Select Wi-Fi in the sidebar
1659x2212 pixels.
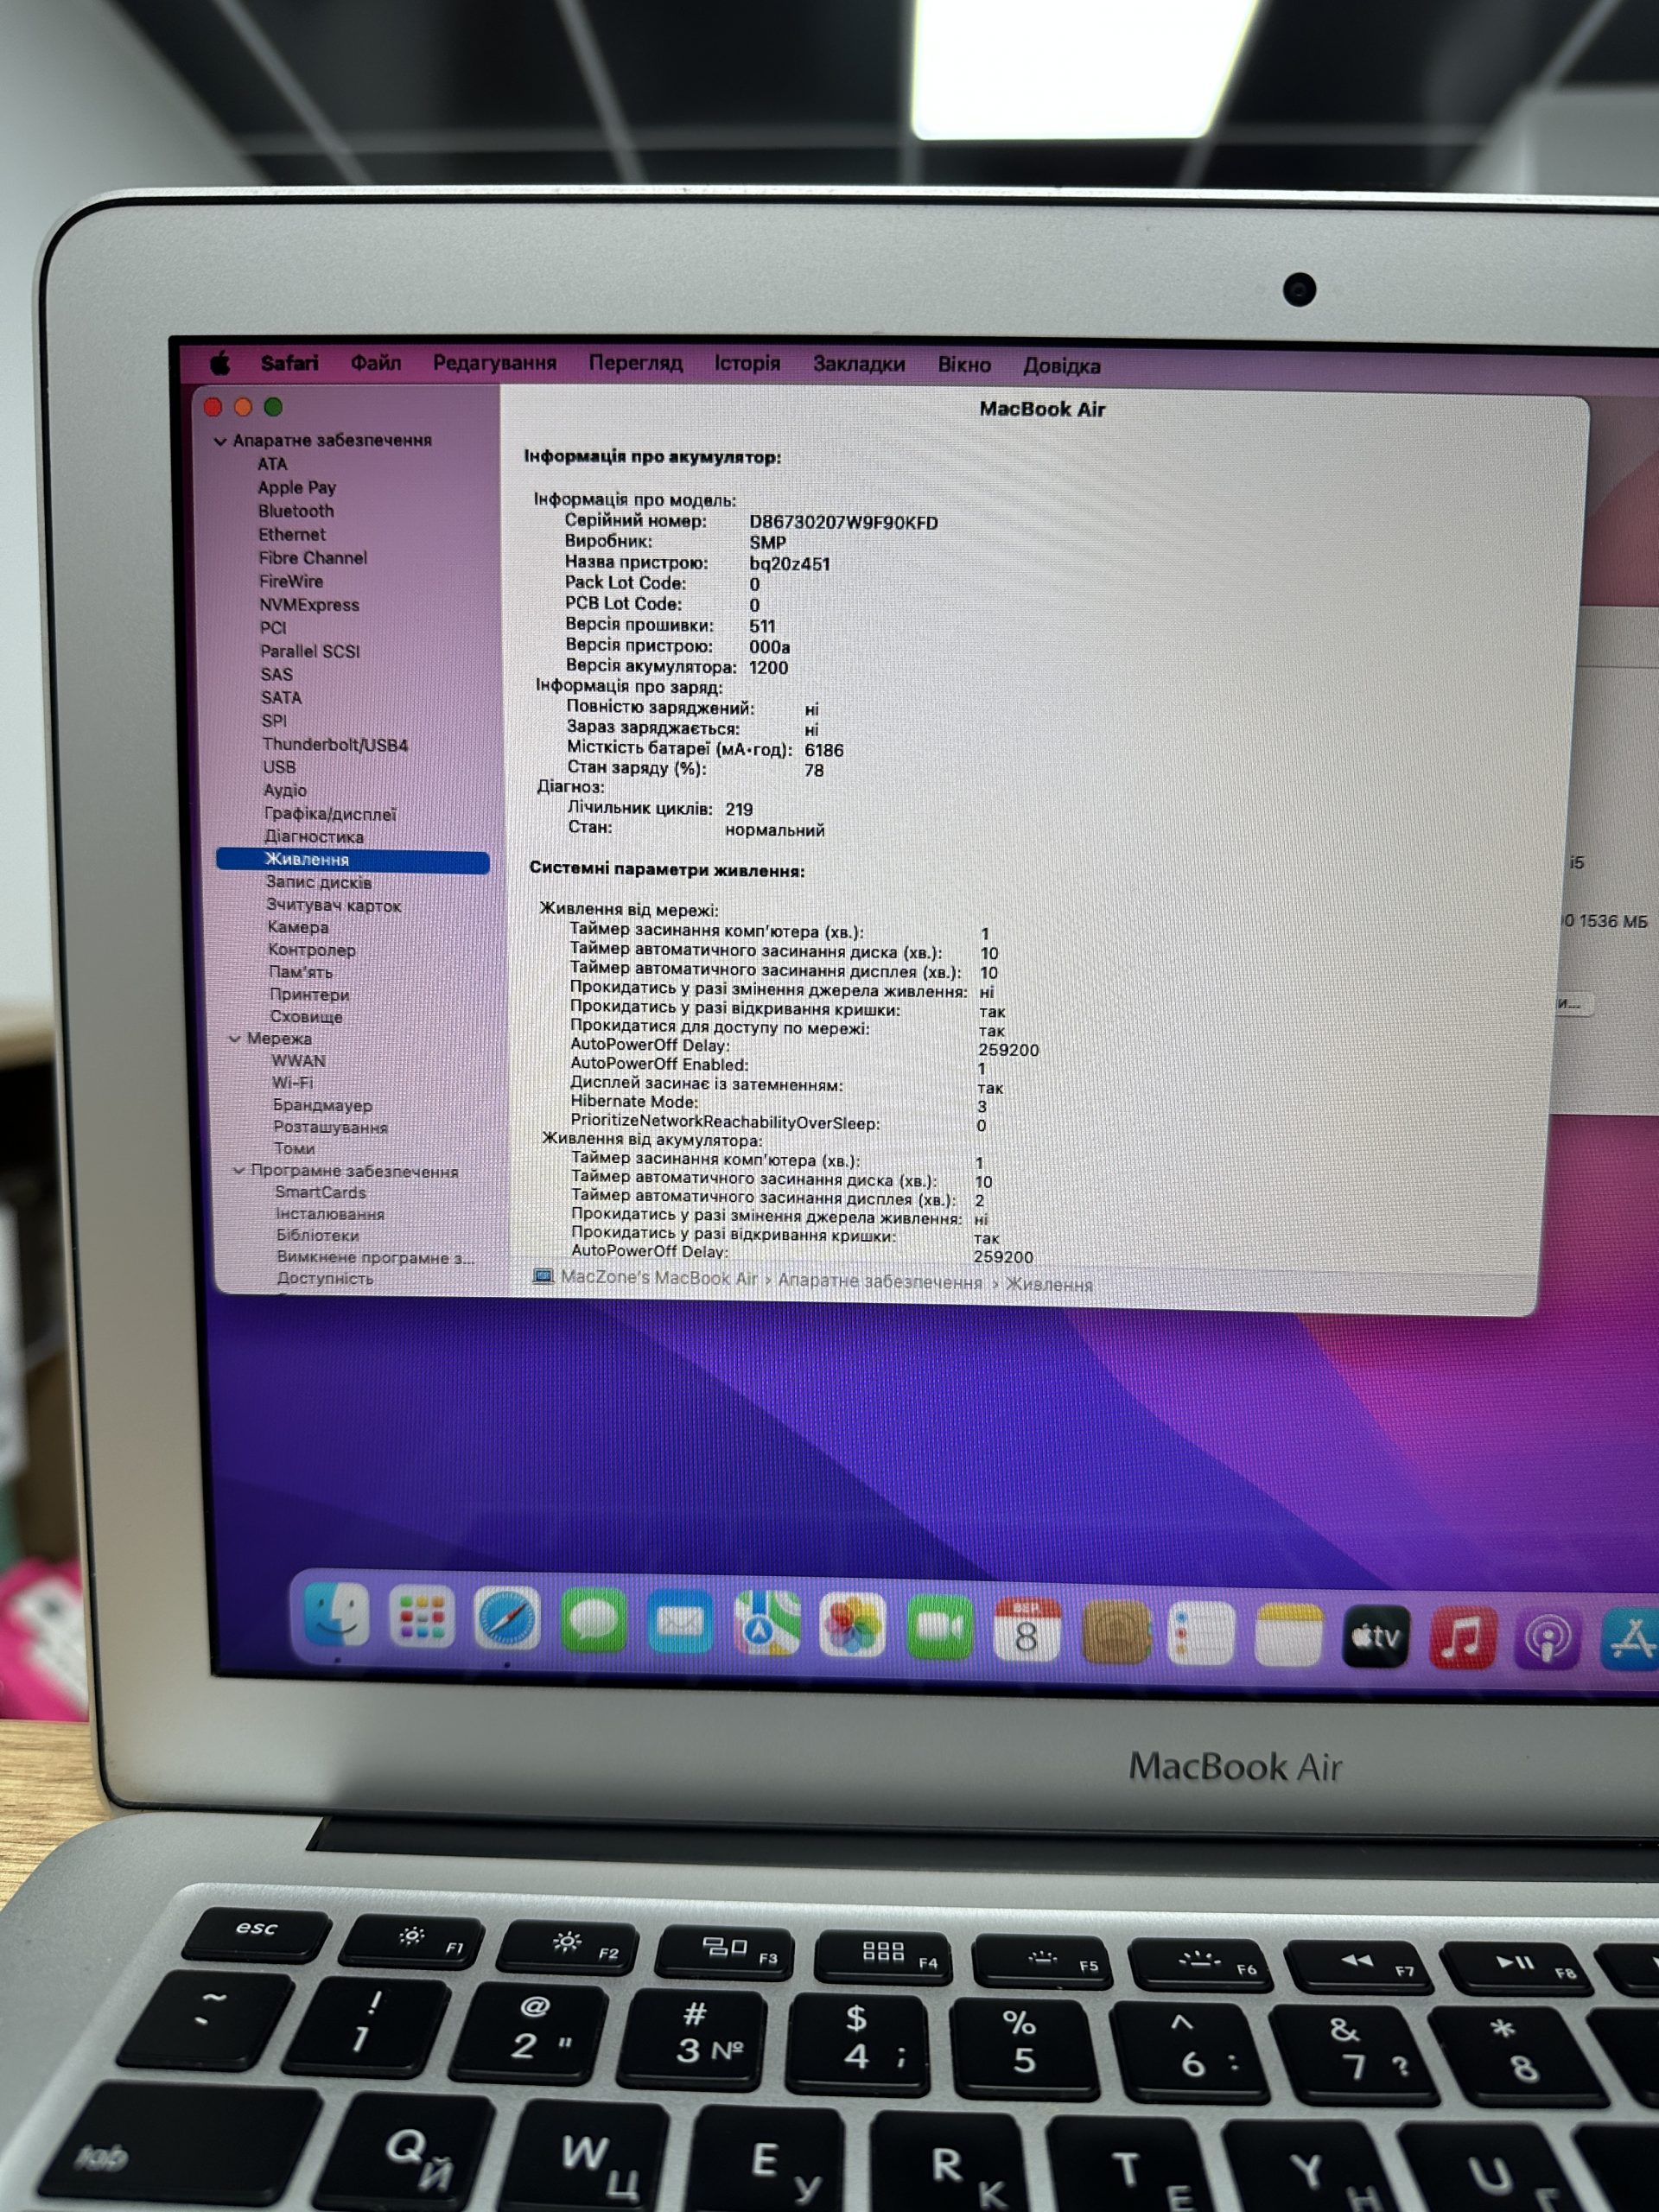pyautogui.click(x=292, y=1083)
